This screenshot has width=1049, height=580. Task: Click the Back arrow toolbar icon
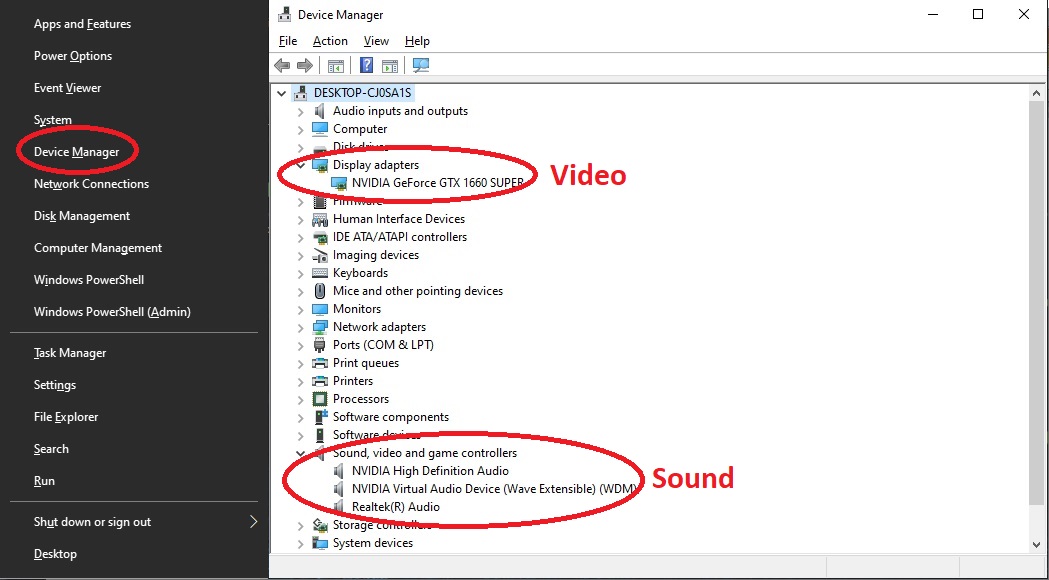coord(282,66)
